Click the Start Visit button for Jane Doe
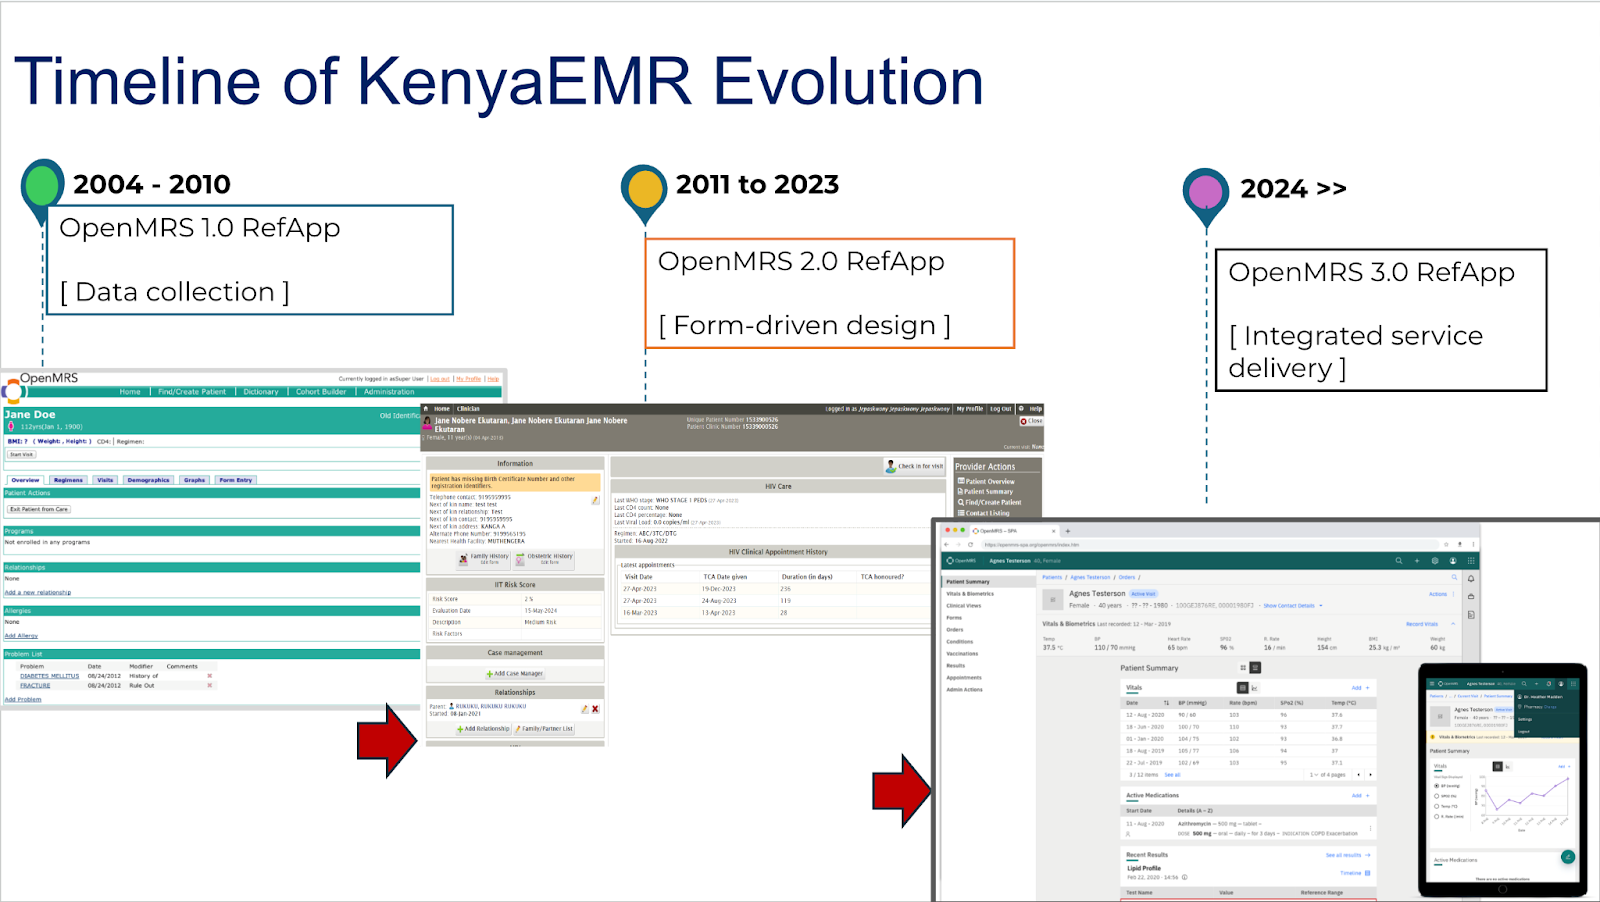Image resolution: width=1600 pixels, height=902 pixels. (21, 454)
